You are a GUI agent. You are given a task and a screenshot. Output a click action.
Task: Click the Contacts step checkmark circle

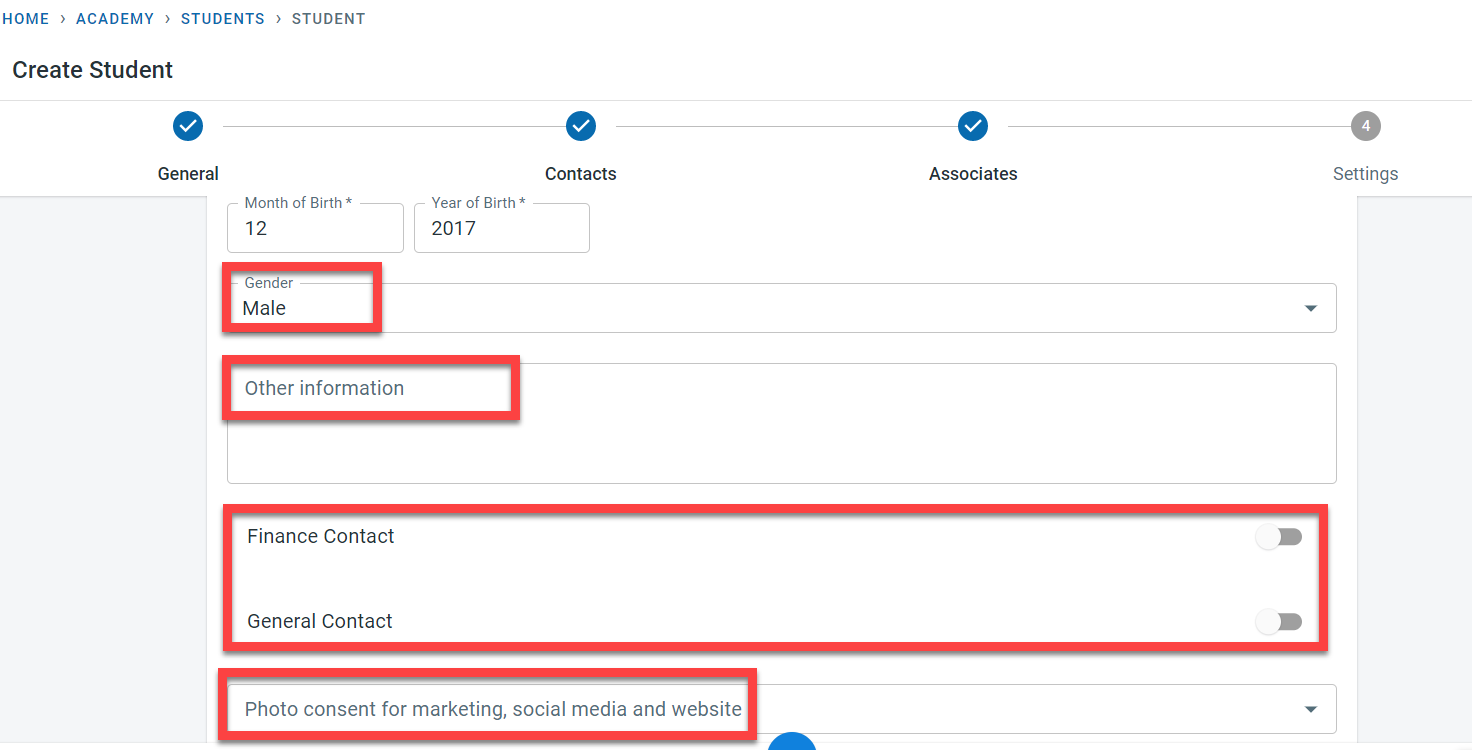click(x=581, y=126)
